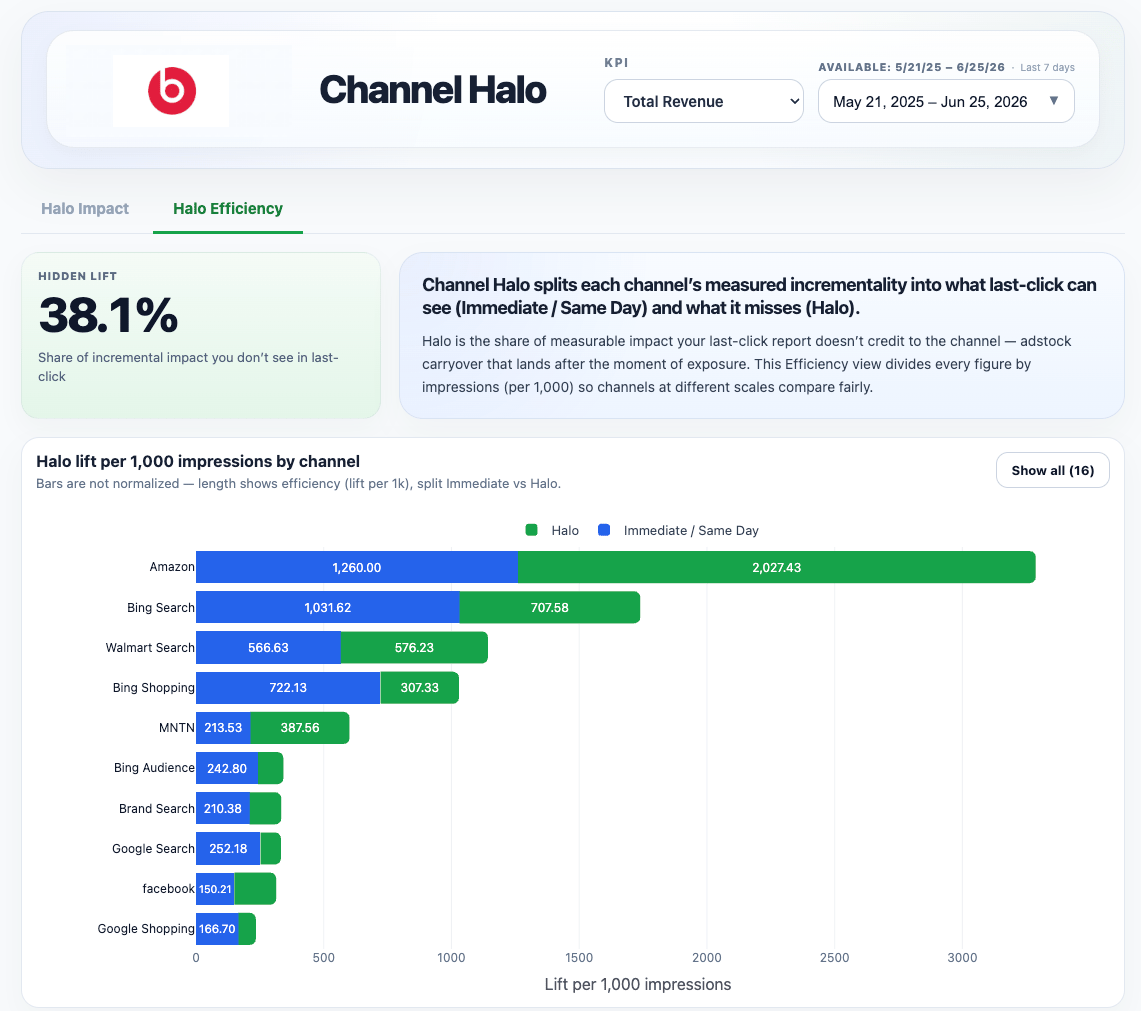Screen dimensions: 1141x1011
Task: Click facebook's green halo segment
Action: [x=255, y=889]
